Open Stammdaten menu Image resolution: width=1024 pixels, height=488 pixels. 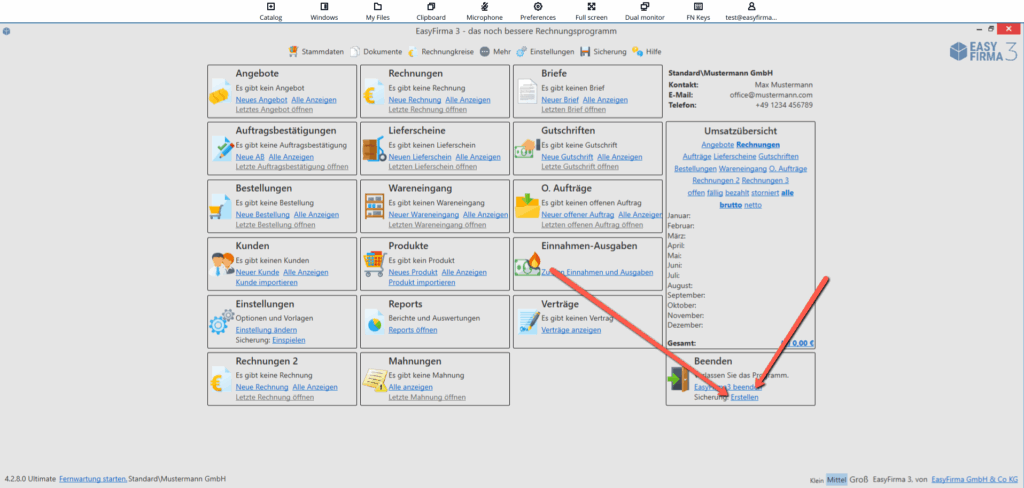point(316,52)
